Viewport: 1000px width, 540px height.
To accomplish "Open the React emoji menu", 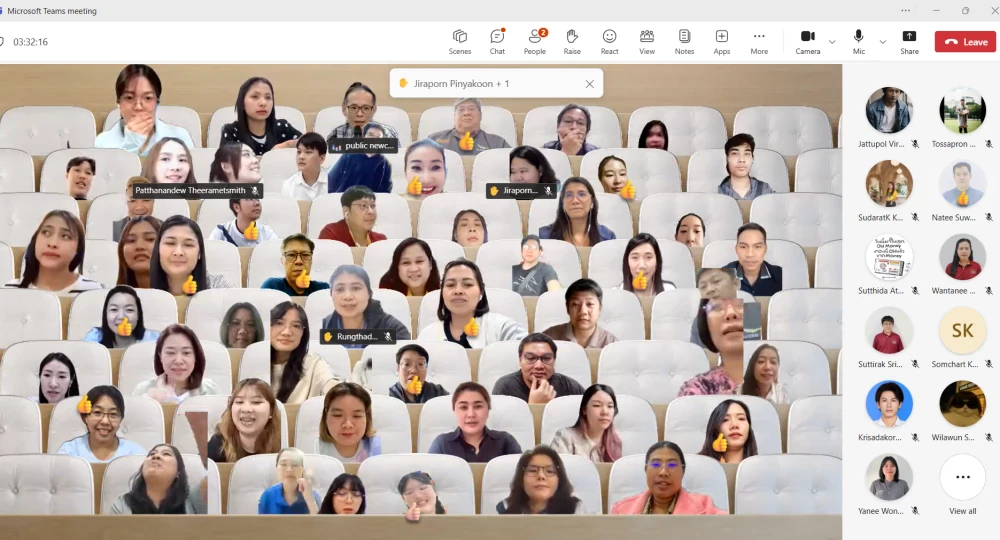I will click(x=610, y=42).
